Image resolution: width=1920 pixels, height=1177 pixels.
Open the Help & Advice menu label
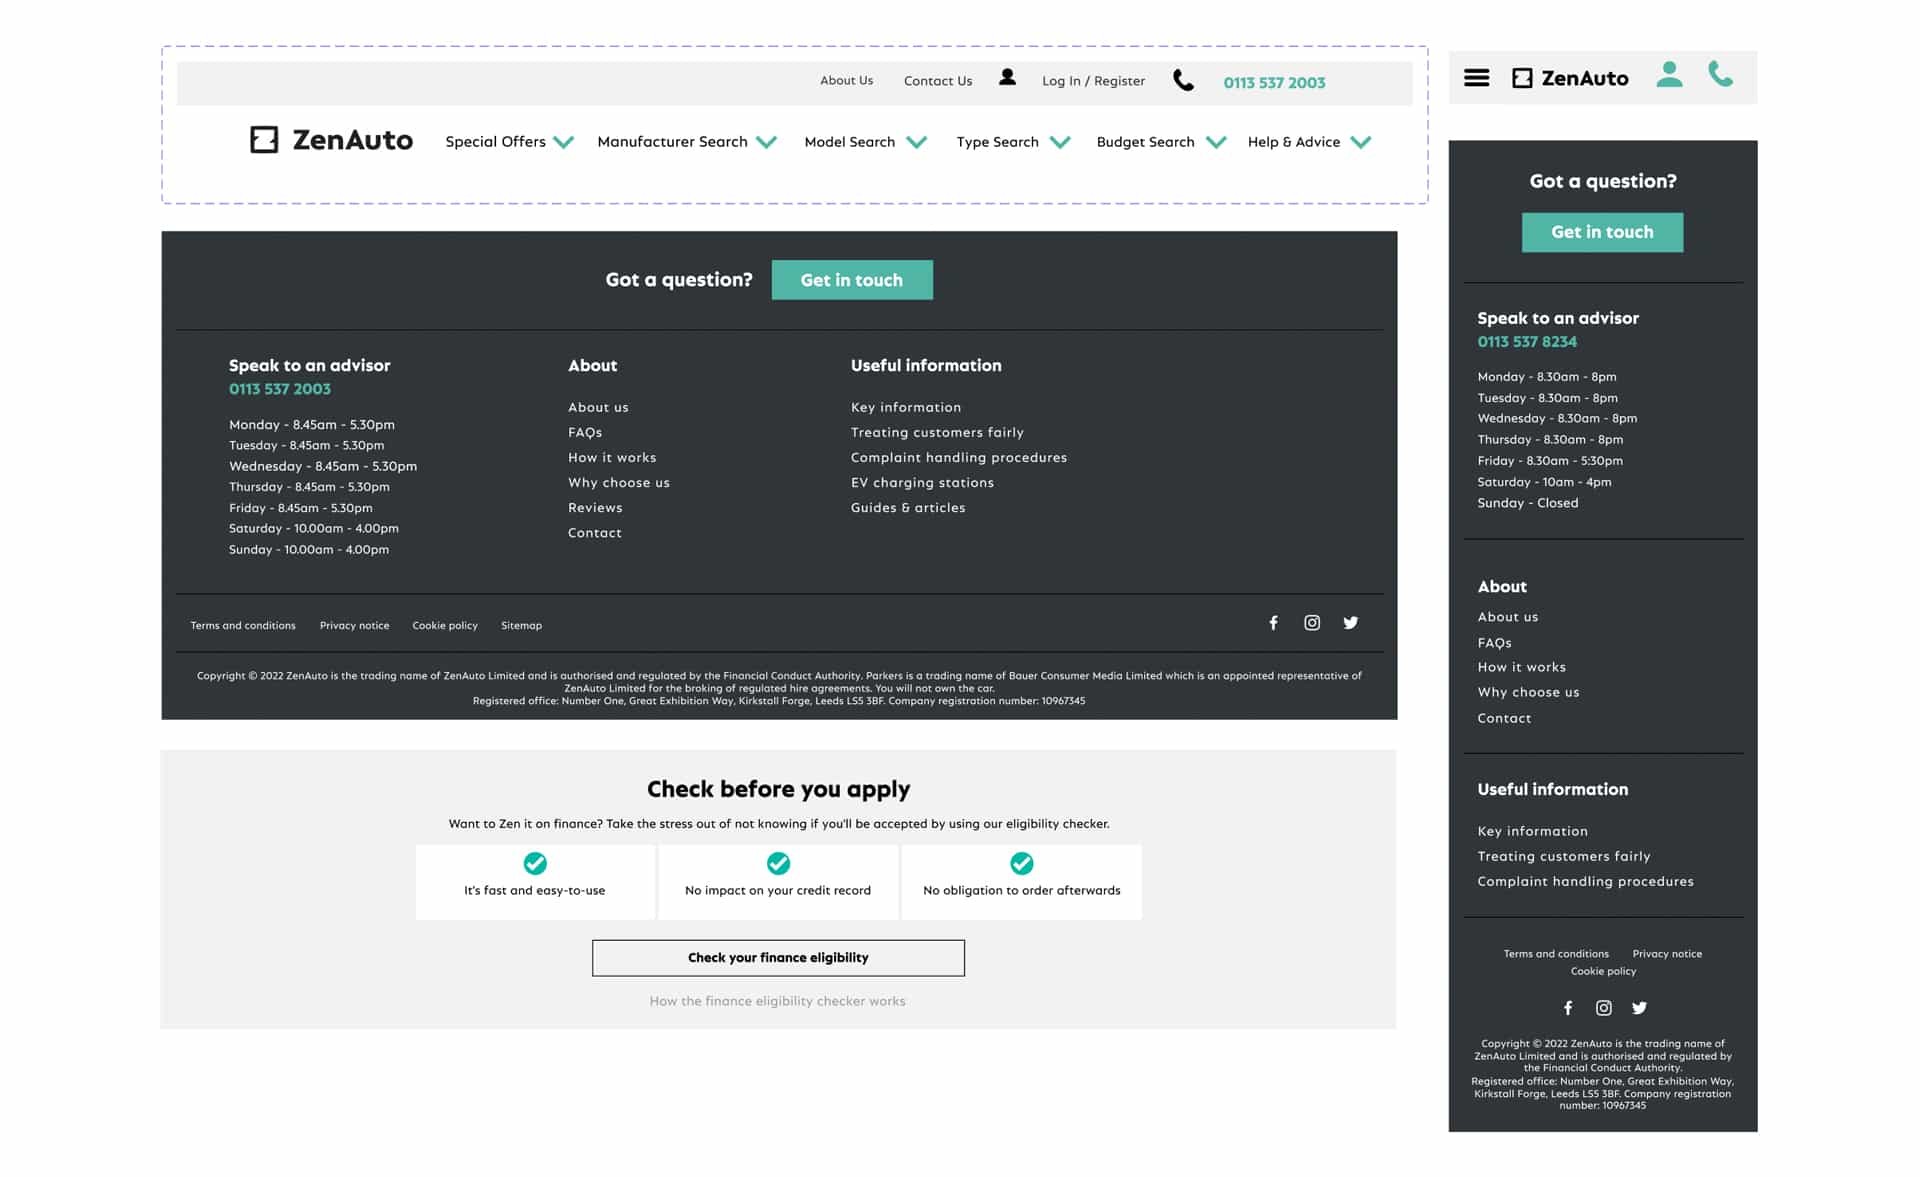[1293, 142]
